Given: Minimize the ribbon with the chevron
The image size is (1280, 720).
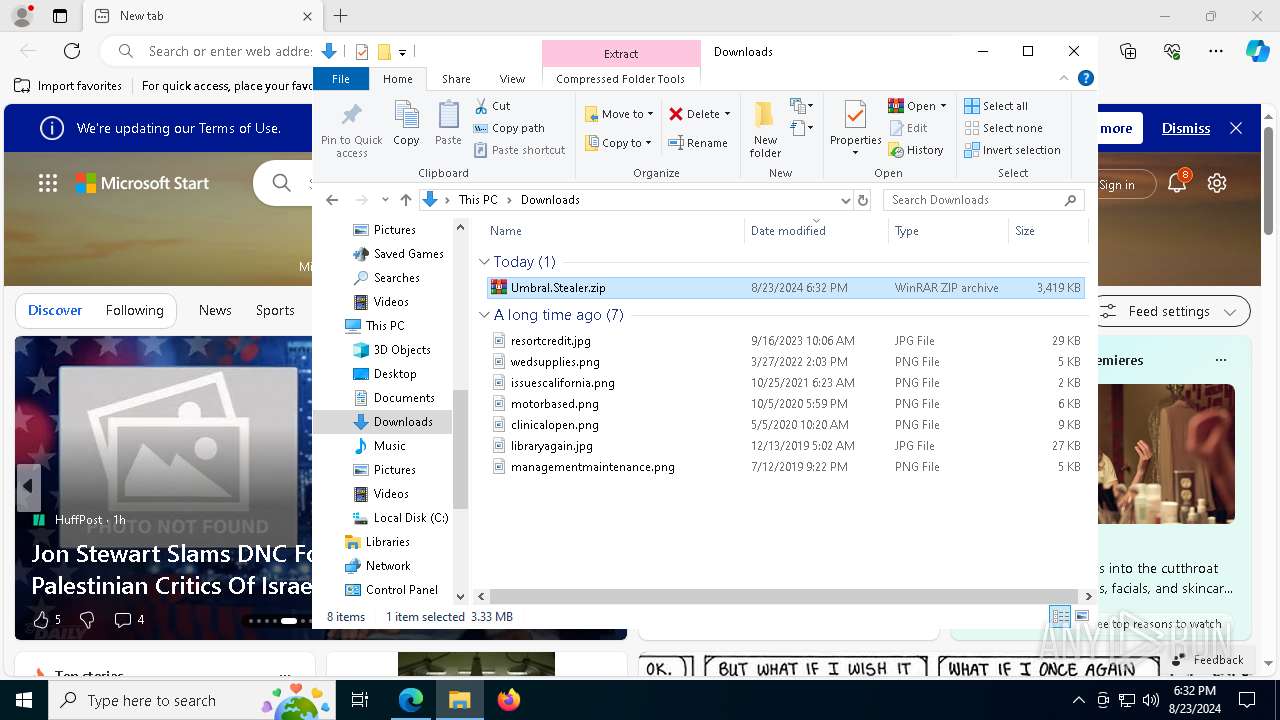Looking at the screenshot, I should 1064,78.
